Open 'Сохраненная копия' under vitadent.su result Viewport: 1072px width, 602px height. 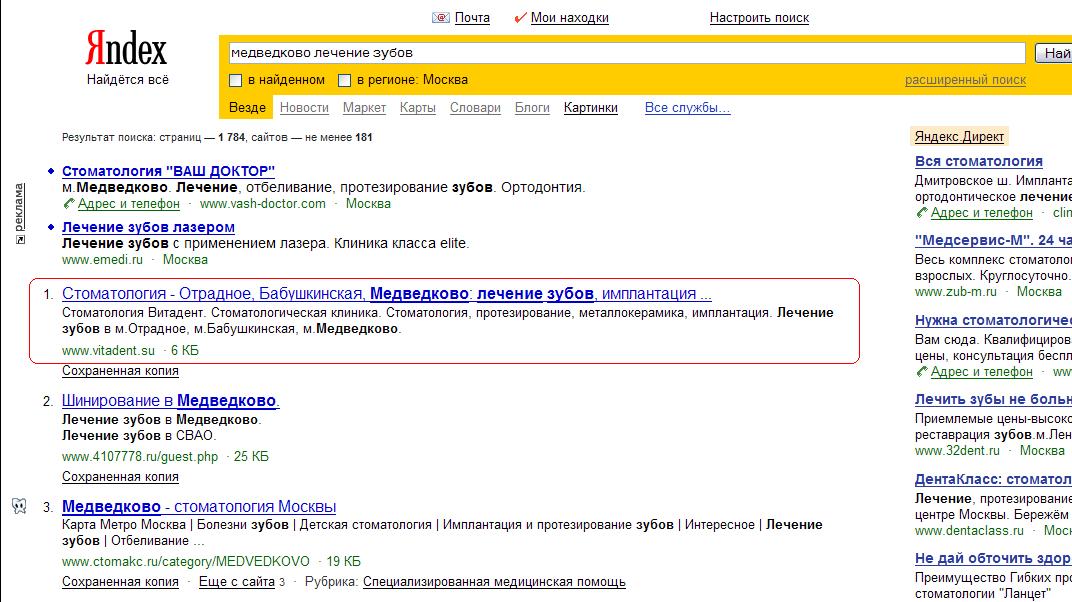[120, 371]
